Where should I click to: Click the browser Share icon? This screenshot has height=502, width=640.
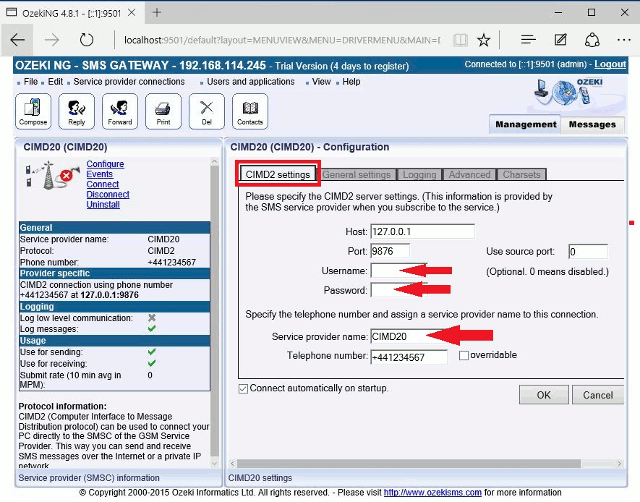pos(592,40)
